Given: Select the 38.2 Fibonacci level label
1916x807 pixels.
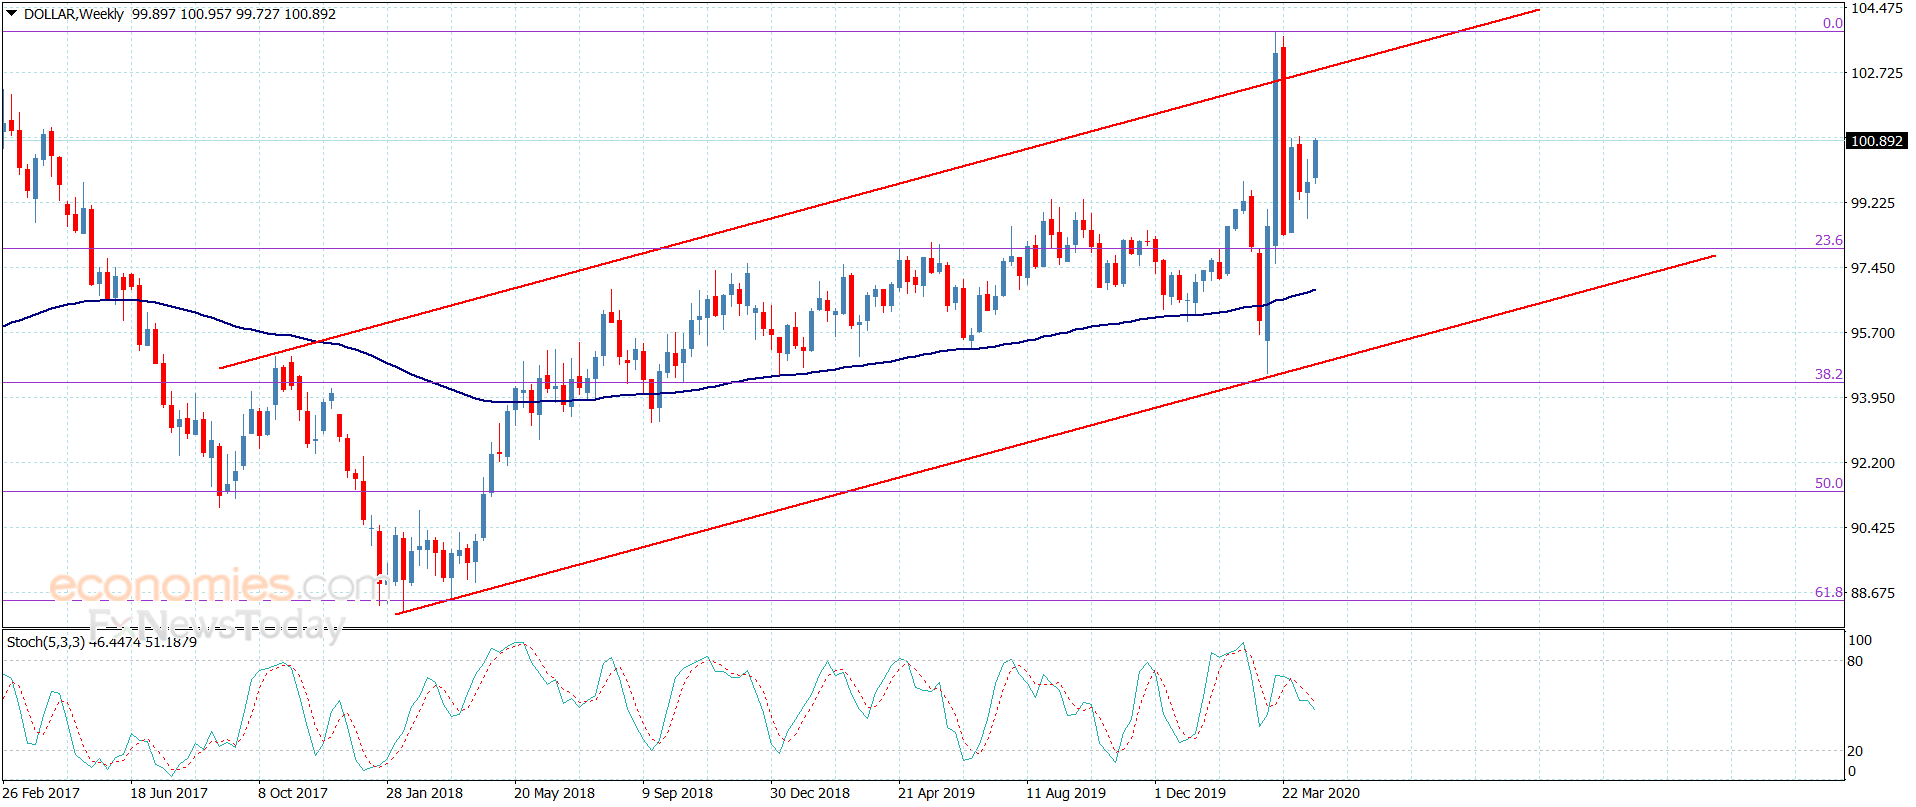Looking at the screenshot, I should [x=1829, y=374].
